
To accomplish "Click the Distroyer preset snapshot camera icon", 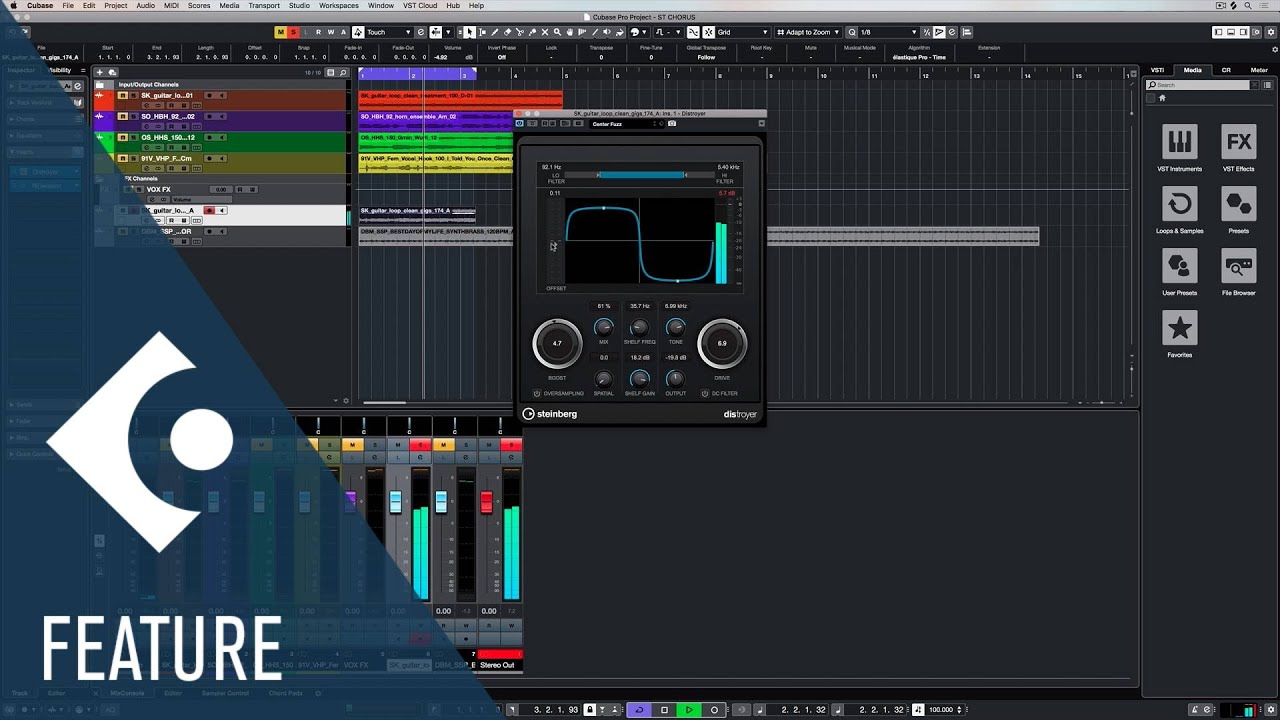I will tap(672, 124).
